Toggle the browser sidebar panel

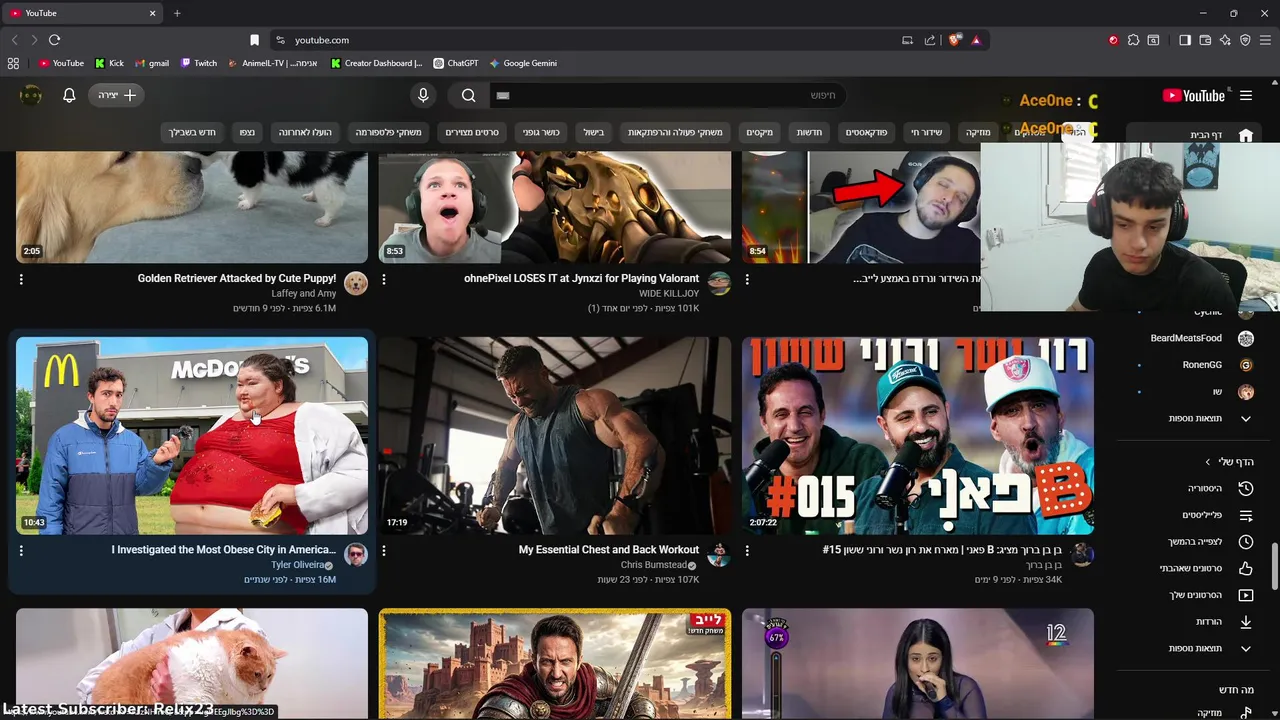pyautogui.click(x=1185, y=40)
